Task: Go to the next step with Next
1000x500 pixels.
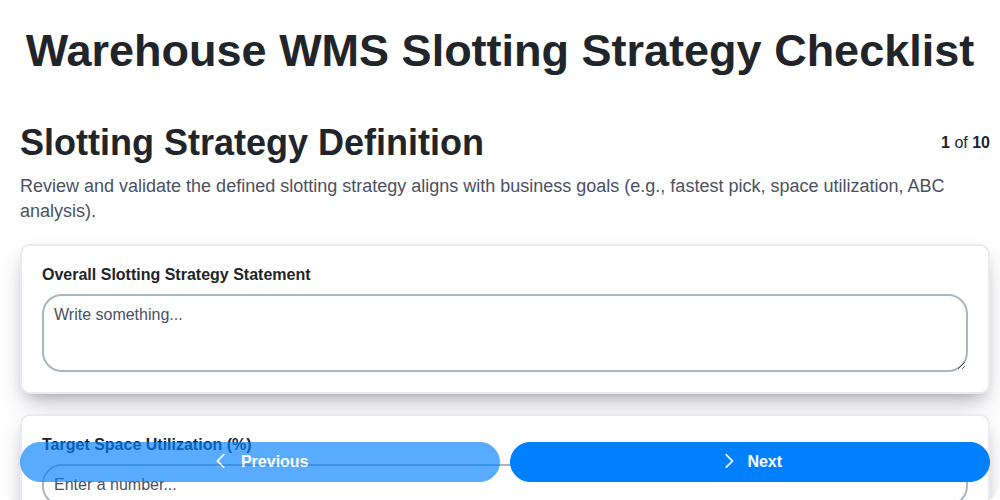Action: (750, 461)
